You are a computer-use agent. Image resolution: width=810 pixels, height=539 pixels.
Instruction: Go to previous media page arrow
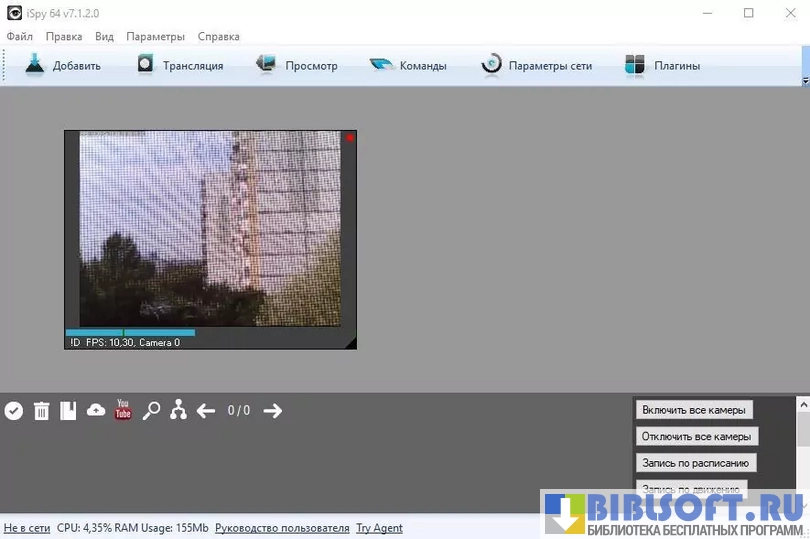206,410
